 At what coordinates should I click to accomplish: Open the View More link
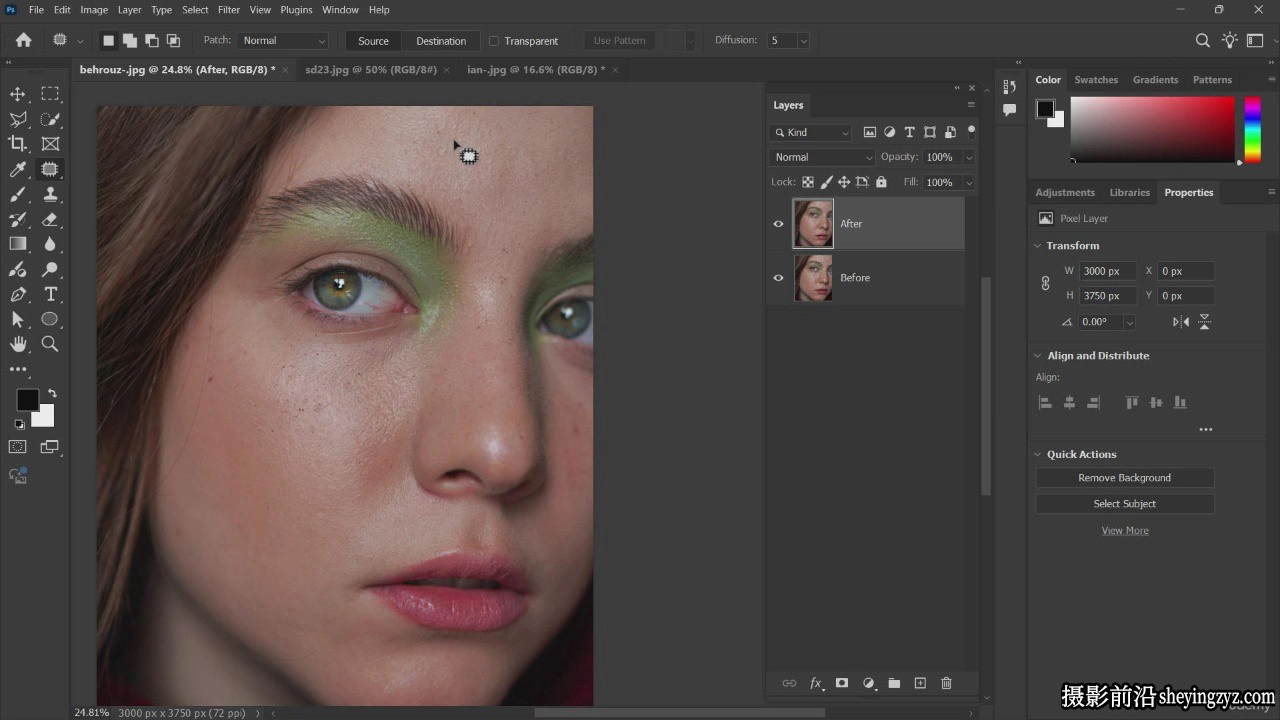click(x=1125, y=531)
